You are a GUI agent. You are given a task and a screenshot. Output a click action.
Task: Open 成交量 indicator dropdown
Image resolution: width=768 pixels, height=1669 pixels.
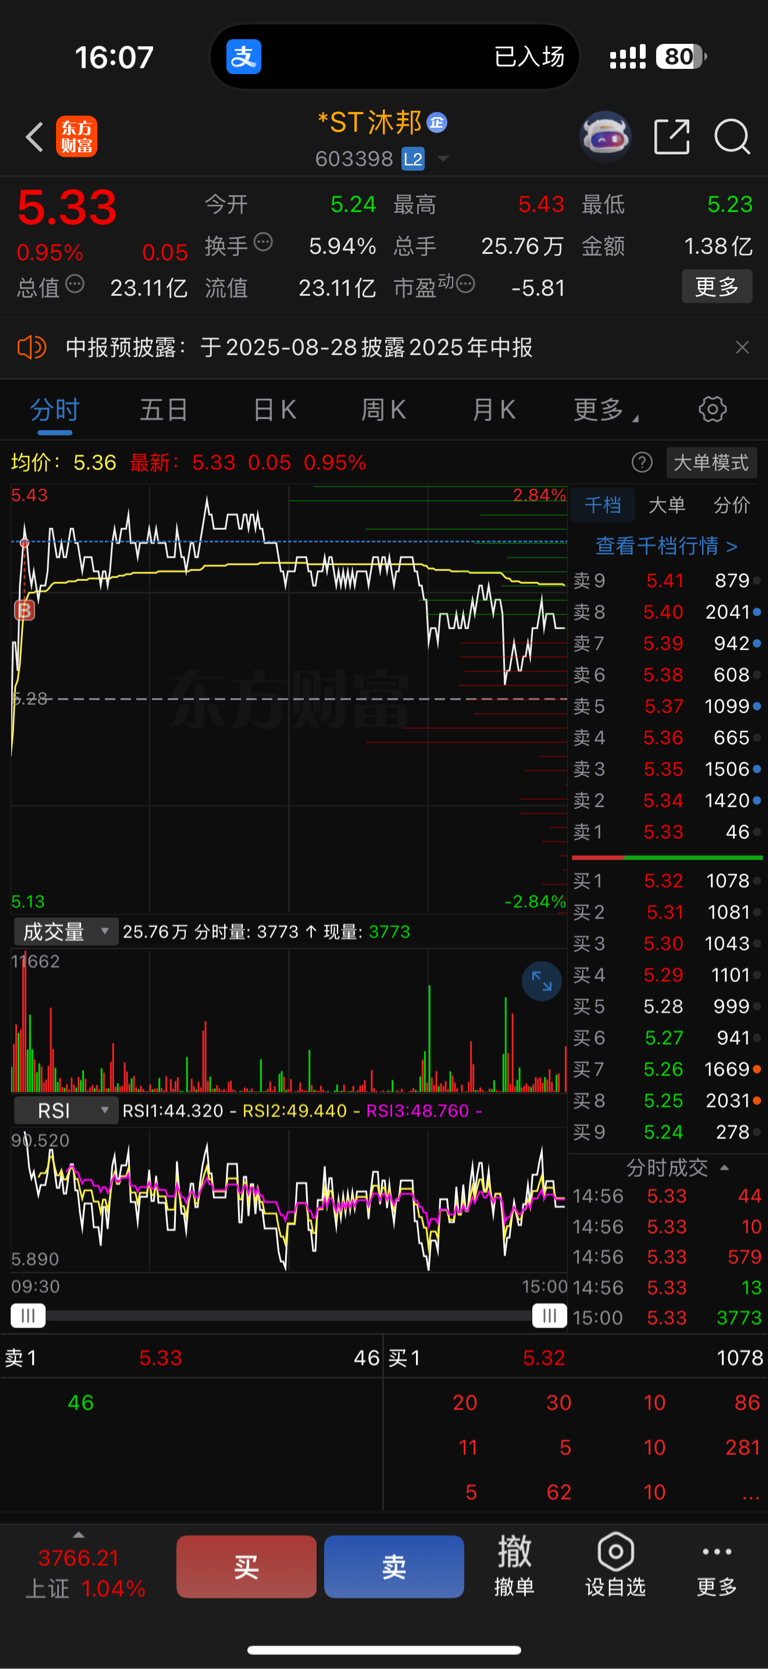click(x=65, y=931)
